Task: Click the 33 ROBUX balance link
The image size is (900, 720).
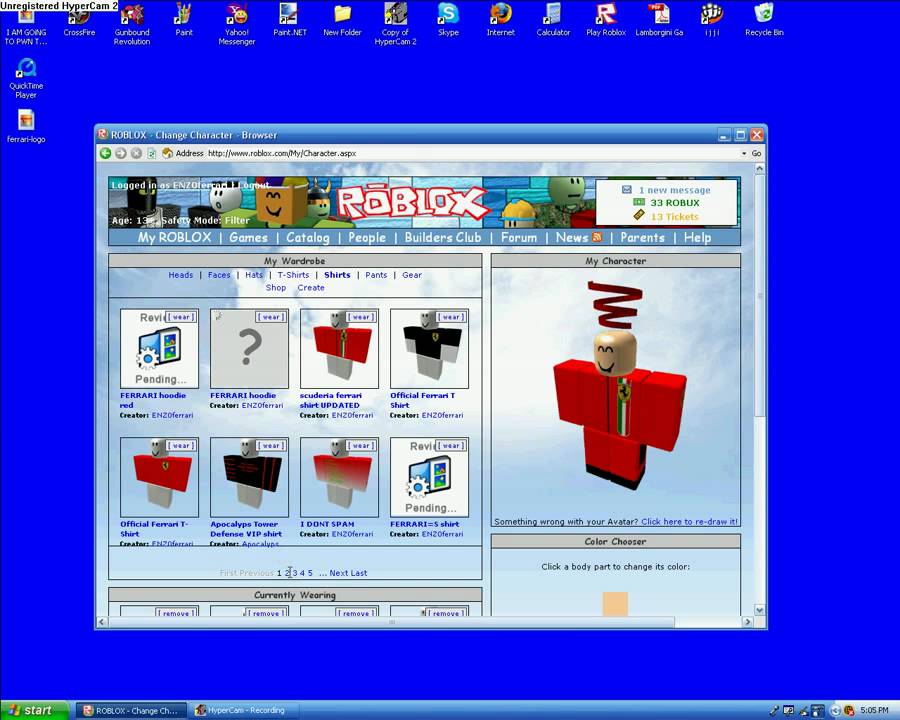Action: tap(675, 203)
